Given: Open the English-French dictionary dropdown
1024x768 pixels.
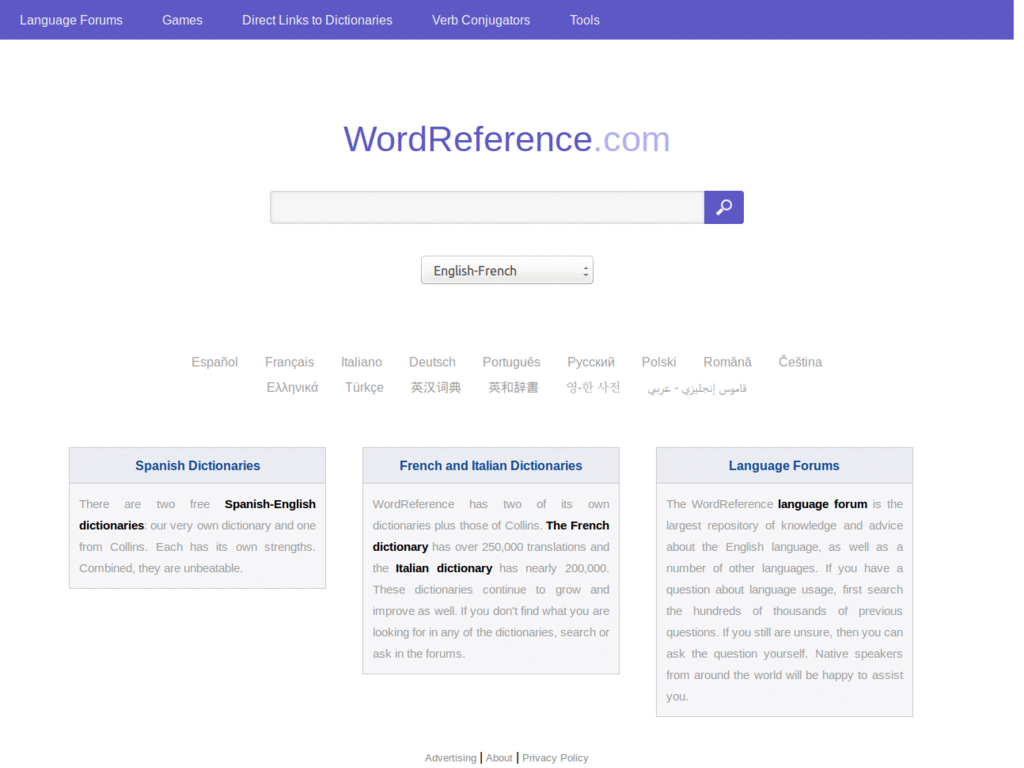Looking at the screenshot, I should (507, 270).
